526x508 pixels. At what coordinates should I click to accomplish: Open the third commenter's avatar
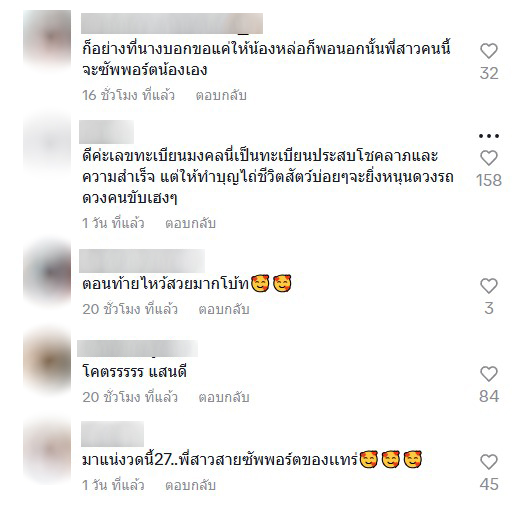(x=47, y=272)
